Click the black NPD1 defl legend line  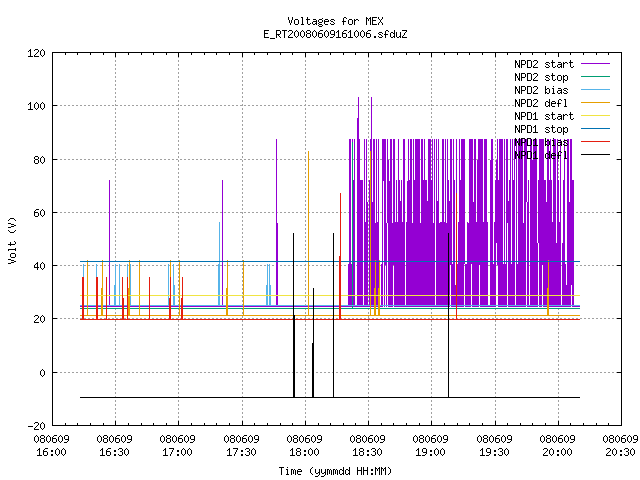pos(595,155)
